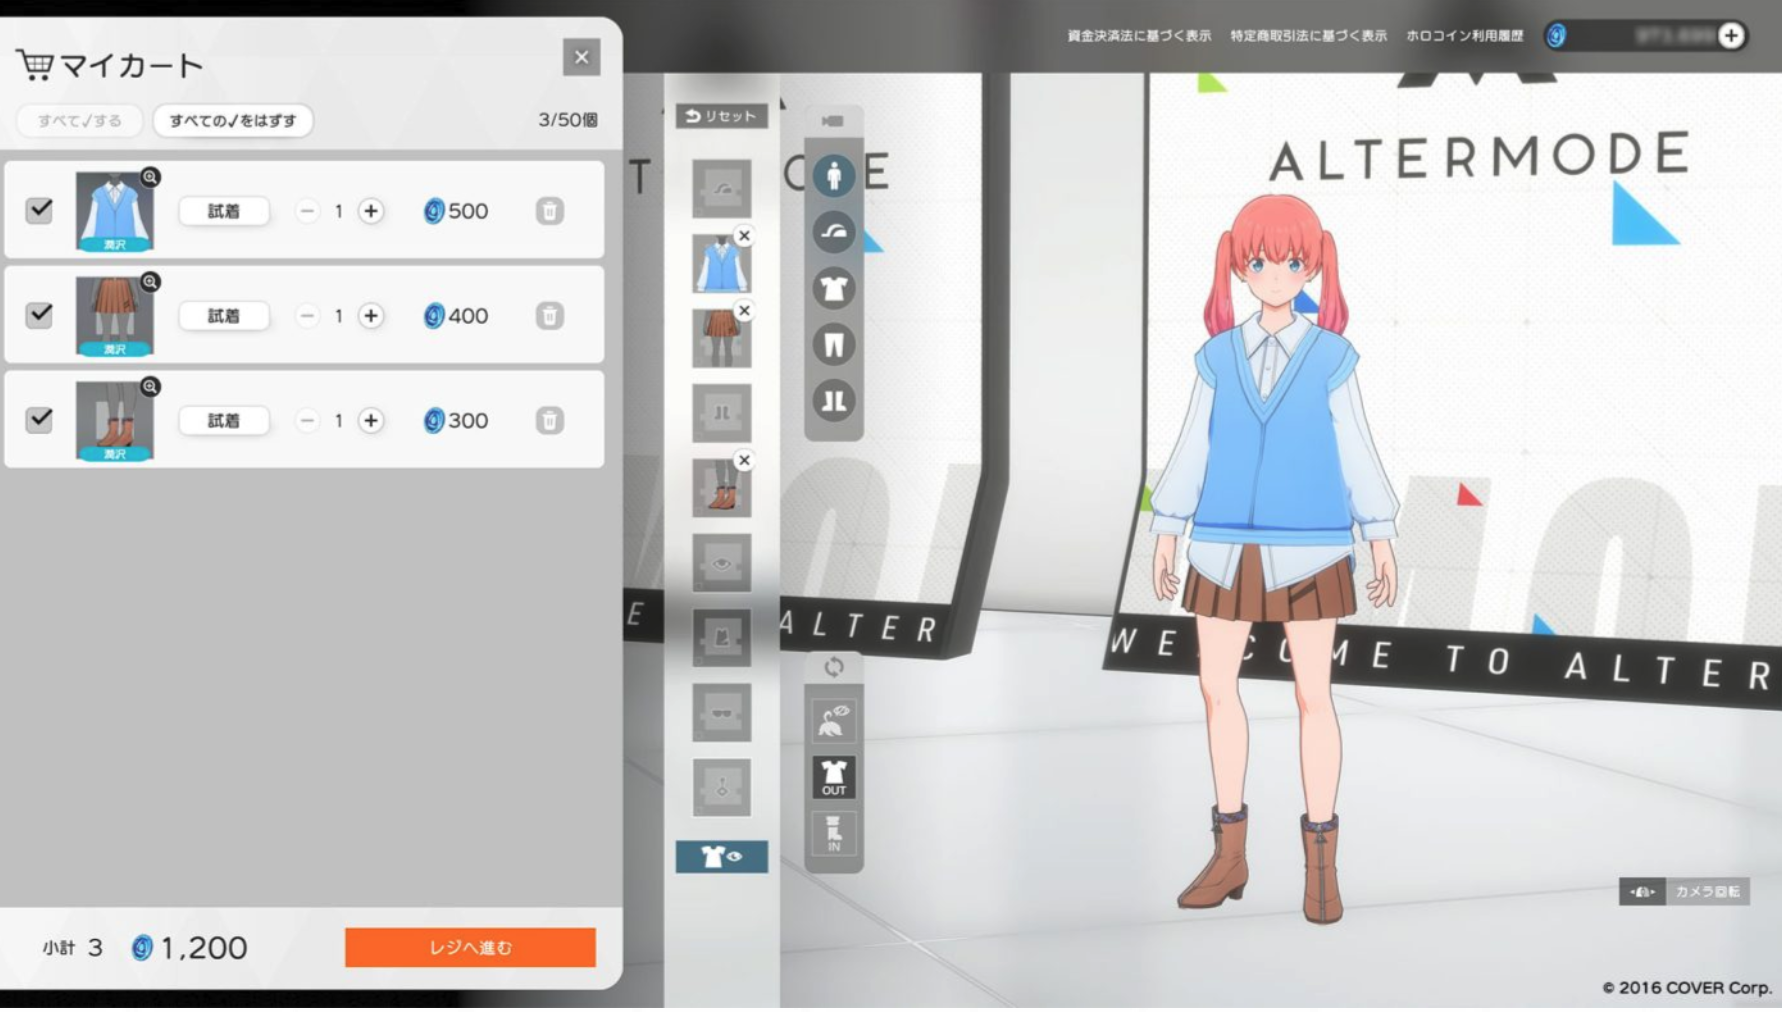Toggle boots IN tuck option
This screenshot has width=1782, height=1012.
point(834,833)
